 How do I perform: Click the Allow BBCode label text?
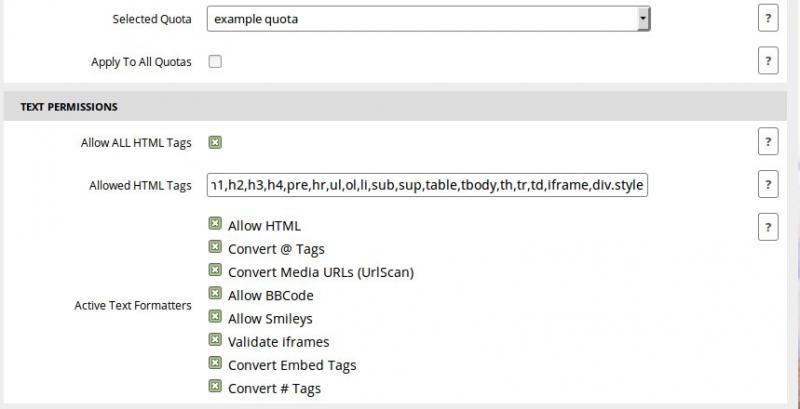pos(270,295)
